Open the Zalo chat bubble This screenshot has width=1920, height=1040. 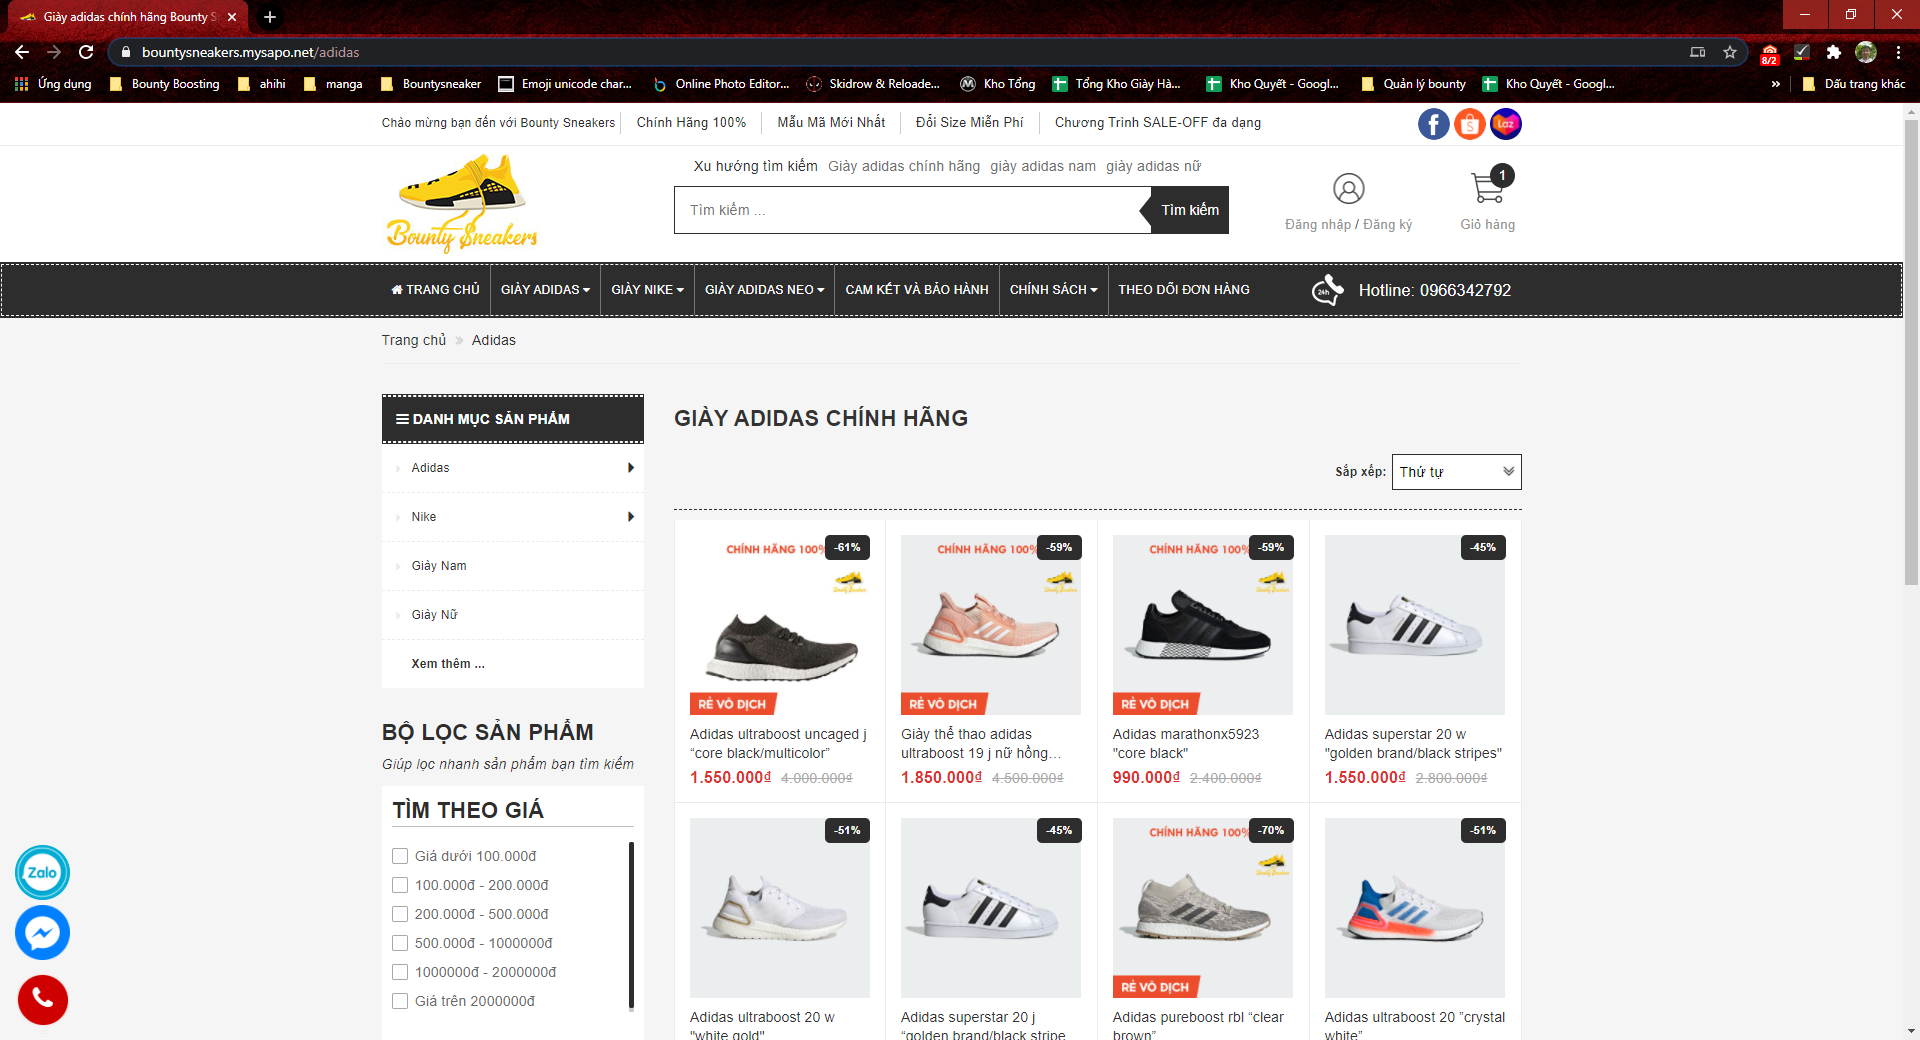pyautogui.click(x=42, y=872)
